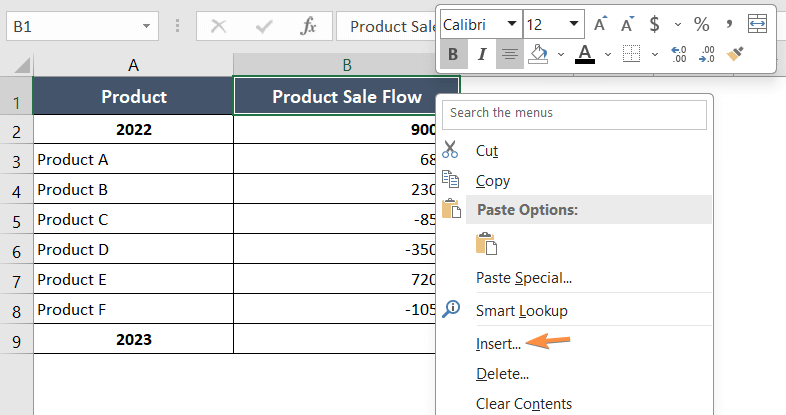Open the Font Color dropdown arrow
Viewport: 786px width, 415px height.
[x=608, y=54]
